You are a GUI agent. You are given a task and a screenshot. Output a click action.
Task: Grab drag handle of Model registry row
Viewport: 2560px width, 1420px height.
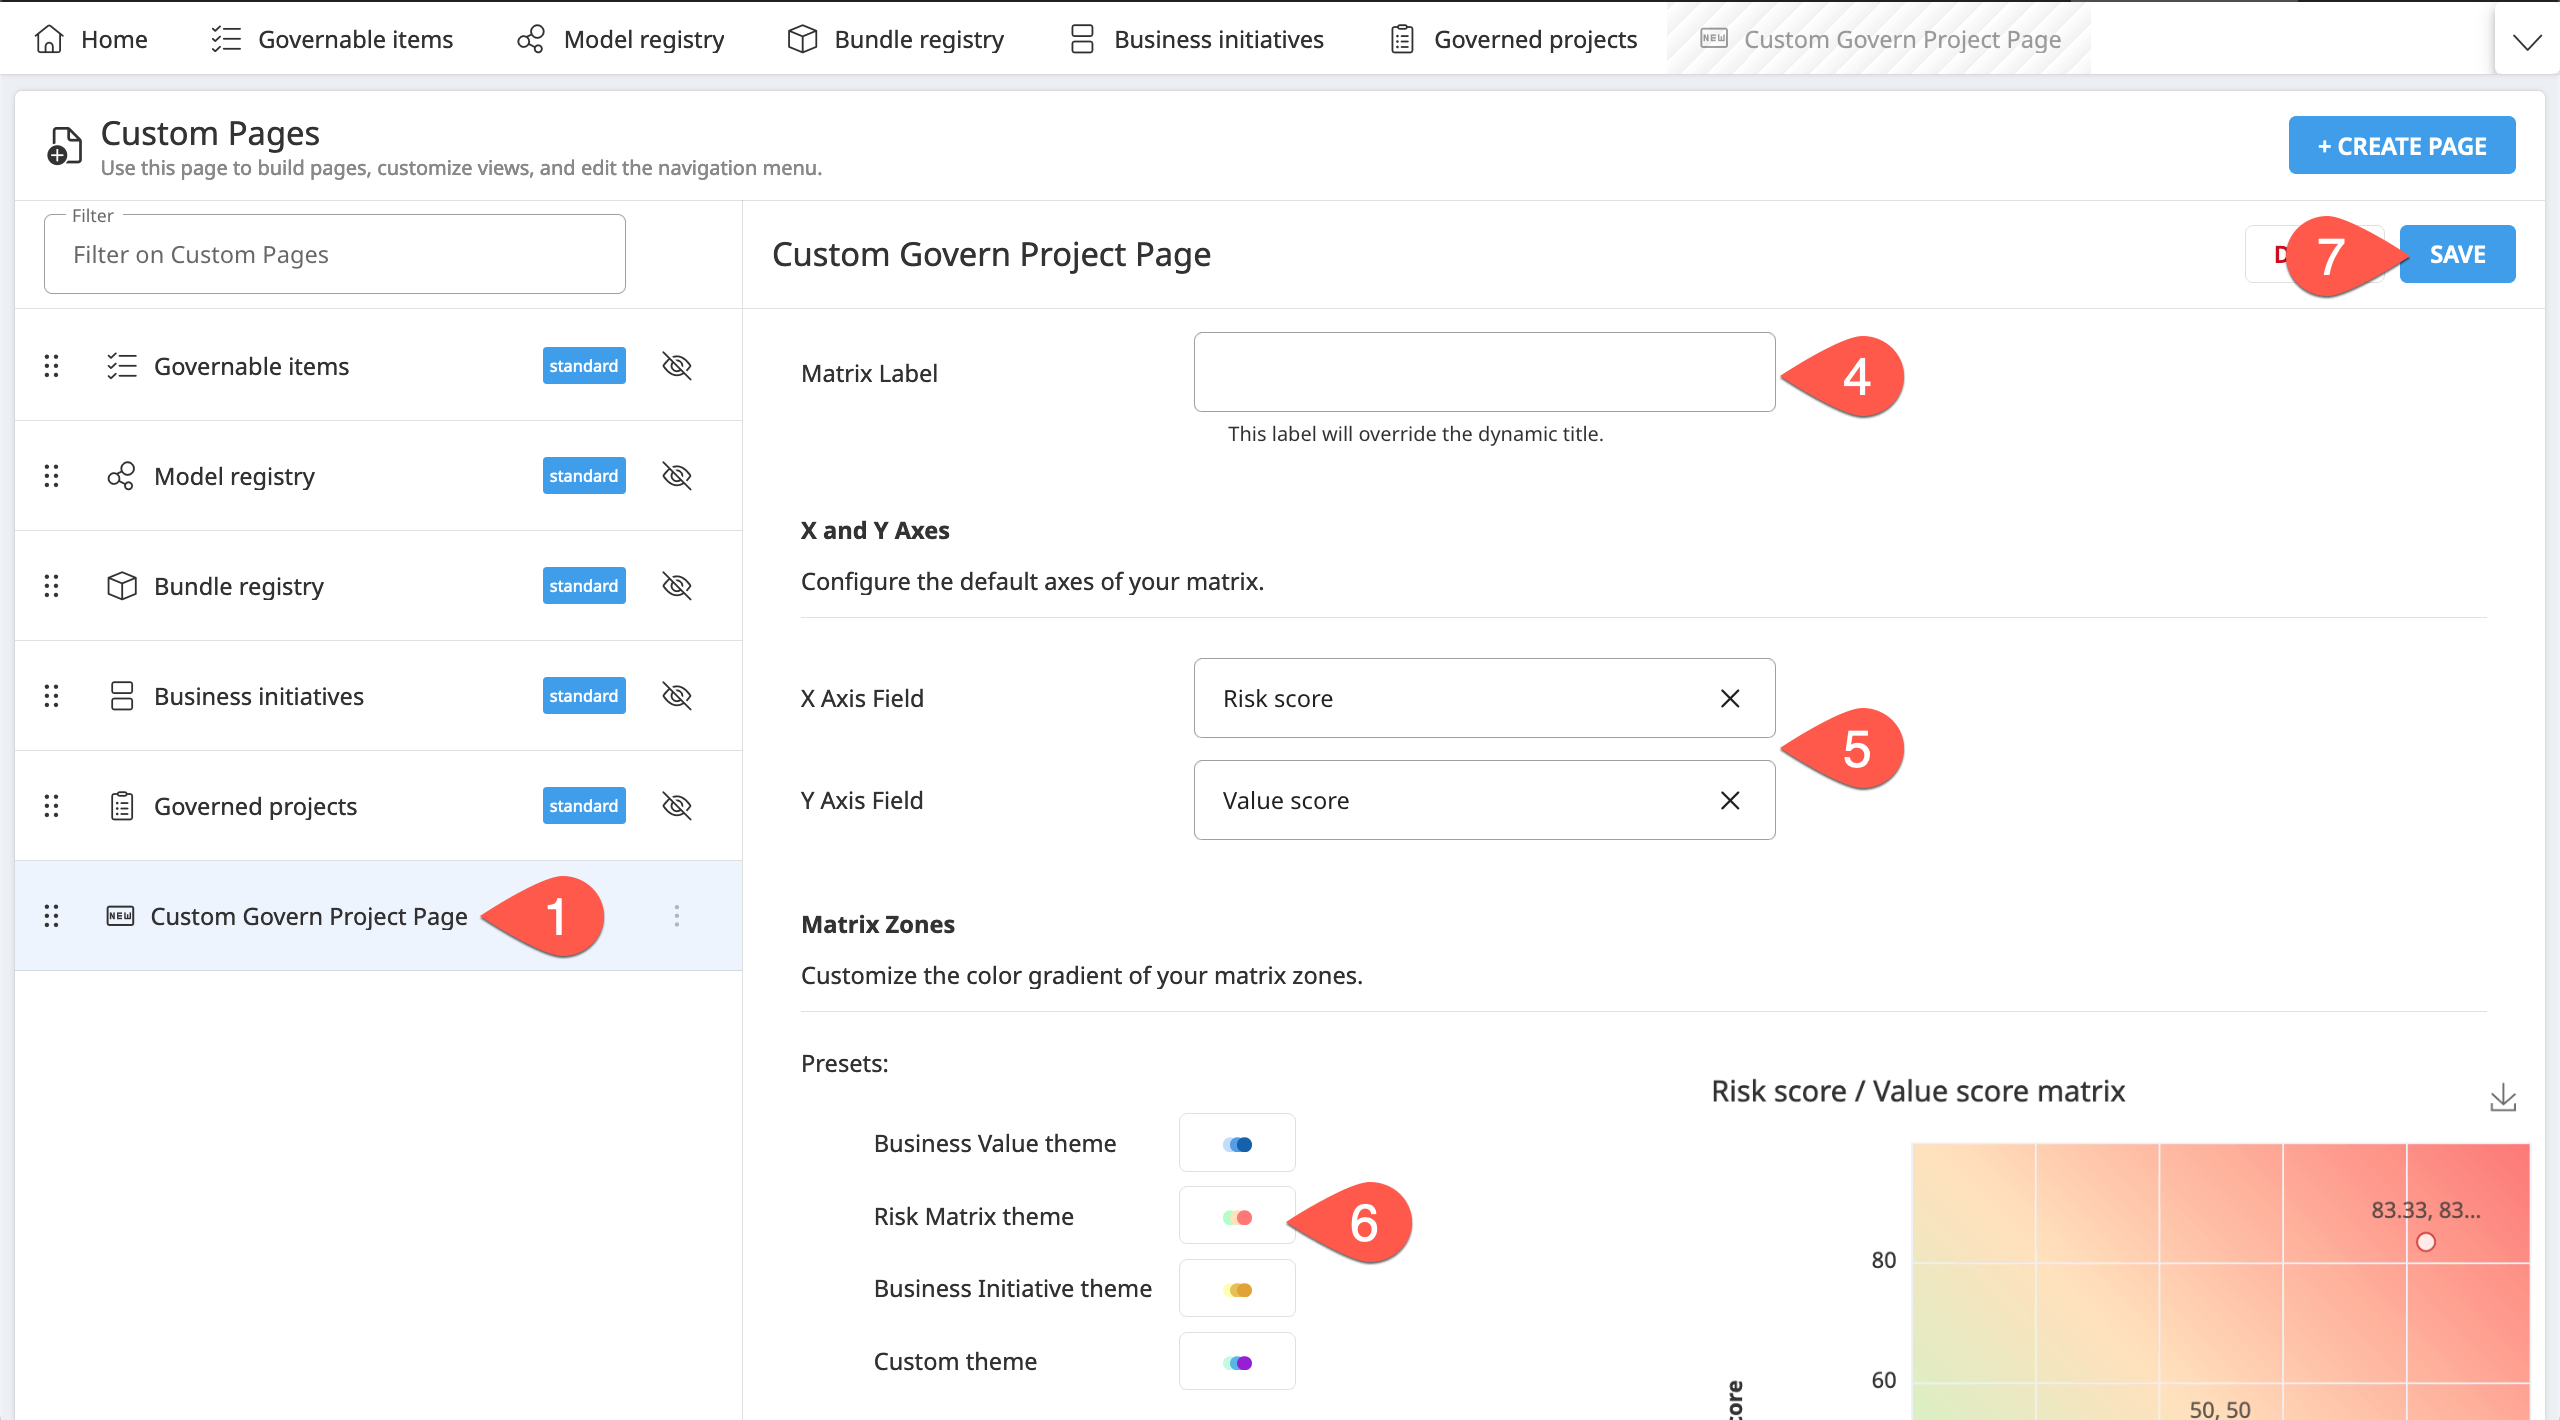click(x=51, y=476)
